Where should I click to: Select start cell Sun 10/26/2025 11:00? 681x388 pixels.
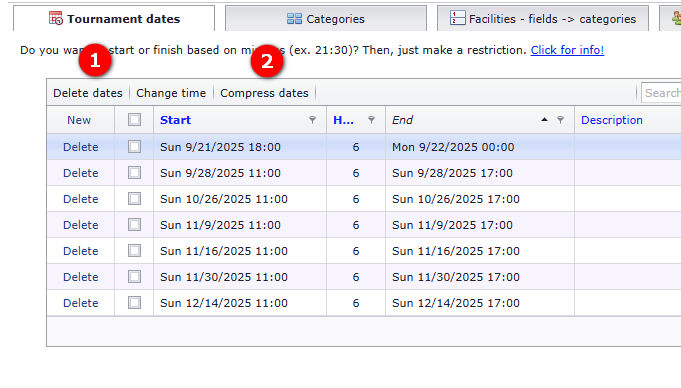tap(240, 199)
